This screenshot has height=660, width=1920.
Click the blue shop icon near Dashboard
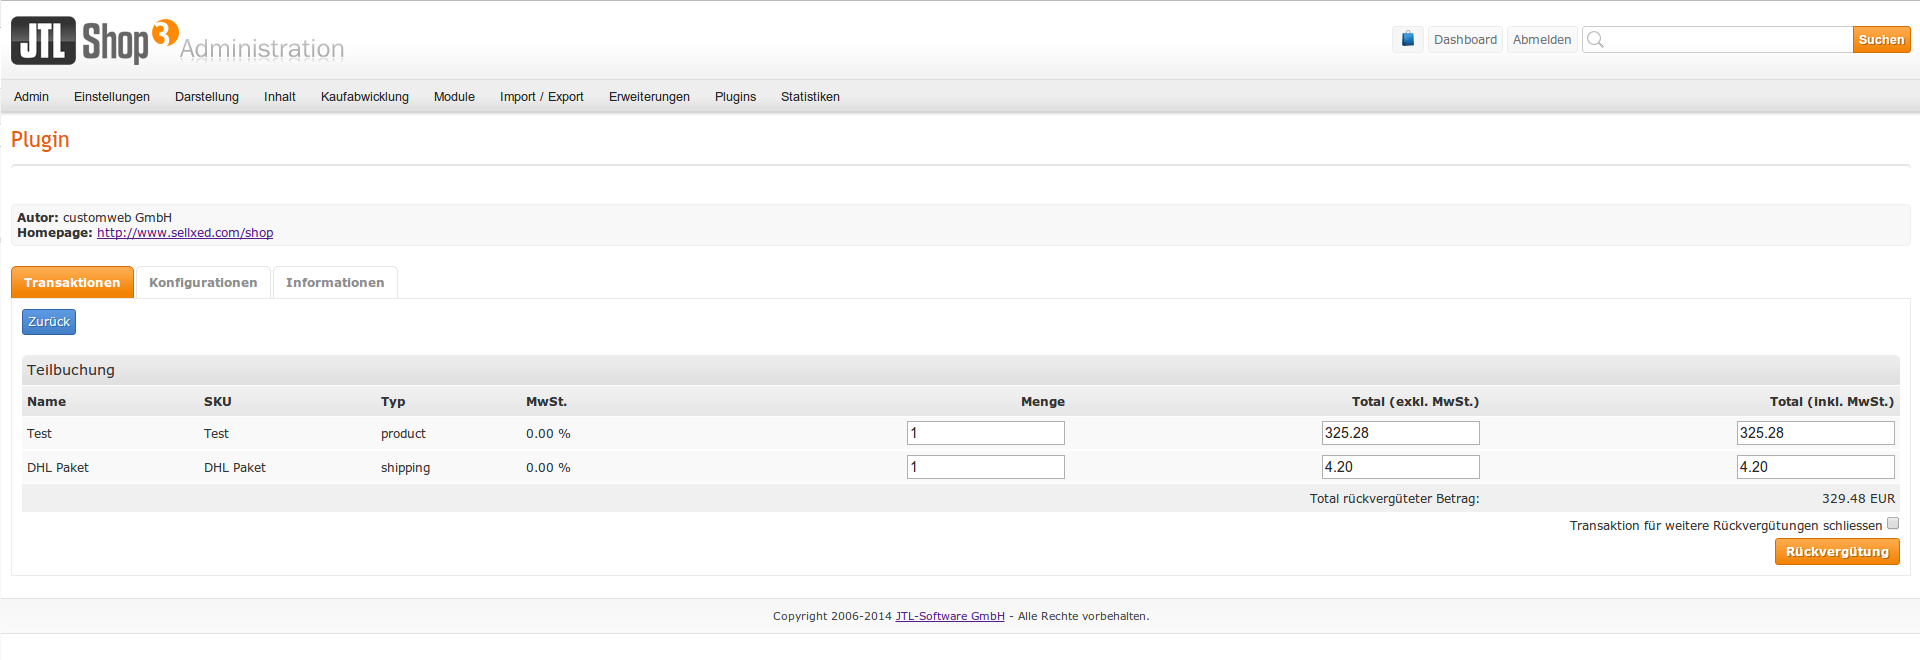pyautogui.click(x=1407, y=40)
